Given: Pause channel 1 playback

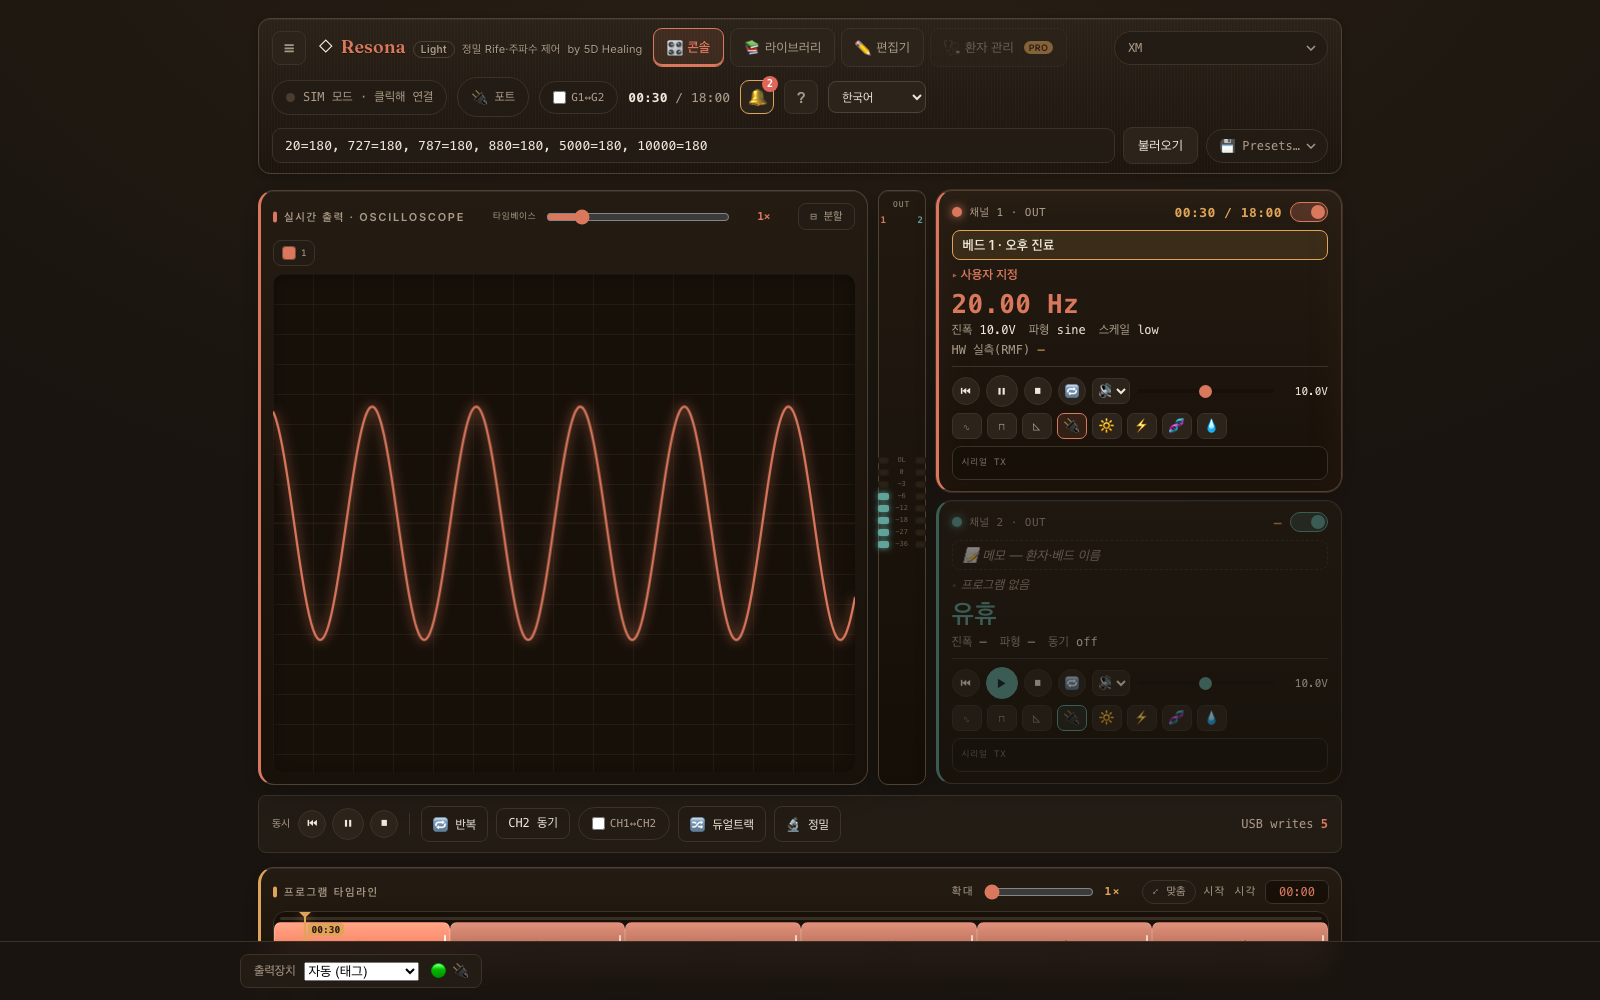Looking at the screenshot, I should 1002,391.
